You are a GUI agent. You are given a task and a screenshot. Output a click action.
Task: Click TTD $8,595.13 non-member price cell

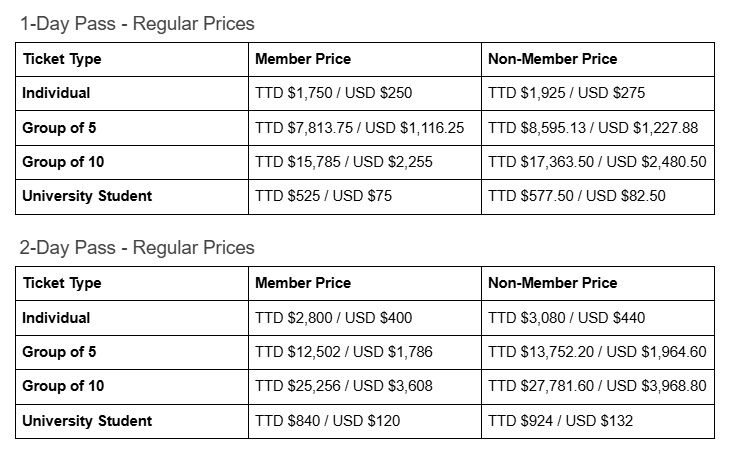(x=598, y=128)
